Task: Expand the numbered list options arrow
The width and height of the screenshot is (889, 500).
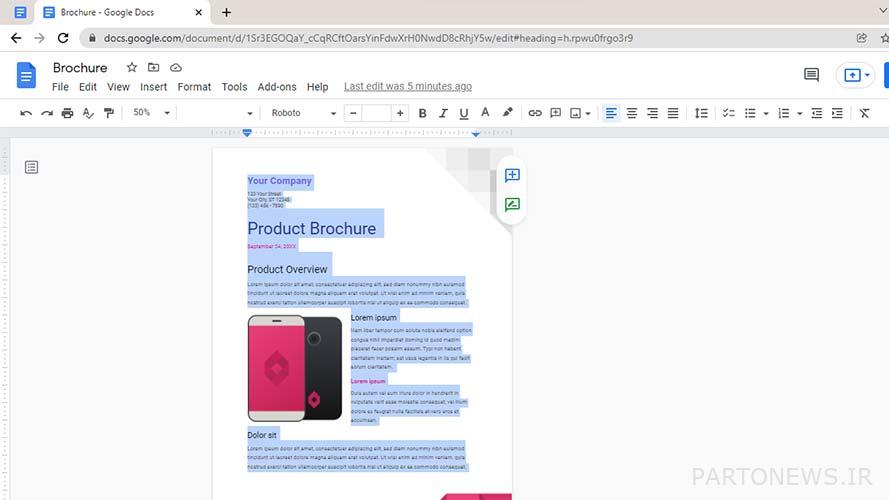Action: (x=799, y=113)
